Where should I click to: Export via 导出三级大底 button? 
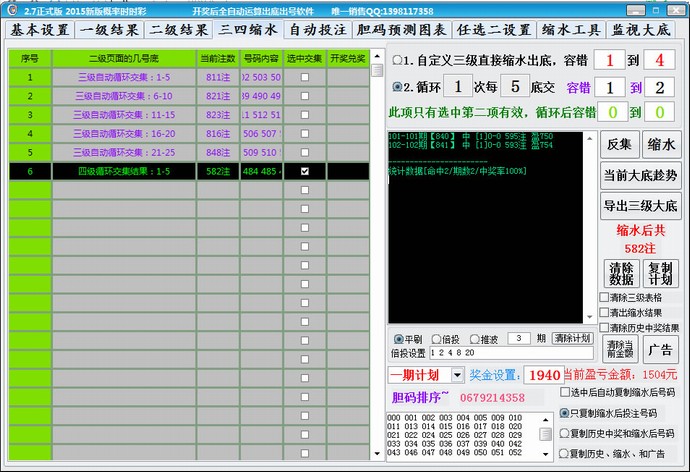[640, 207]
